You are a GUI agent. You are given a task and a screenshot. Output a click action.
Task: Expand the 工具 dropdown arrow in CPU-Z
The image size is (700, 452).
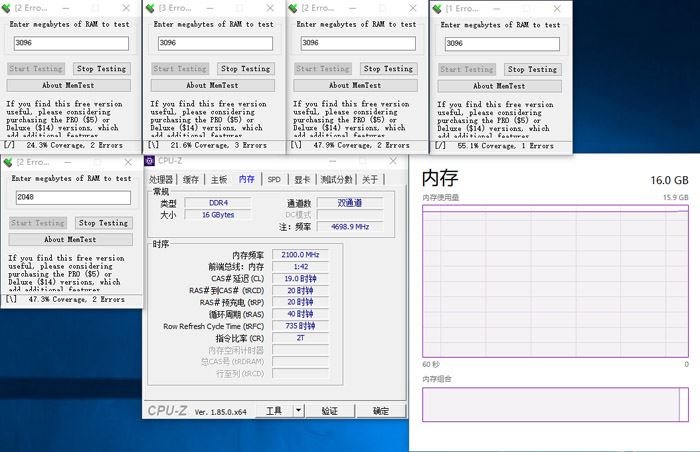click(299, 410)
